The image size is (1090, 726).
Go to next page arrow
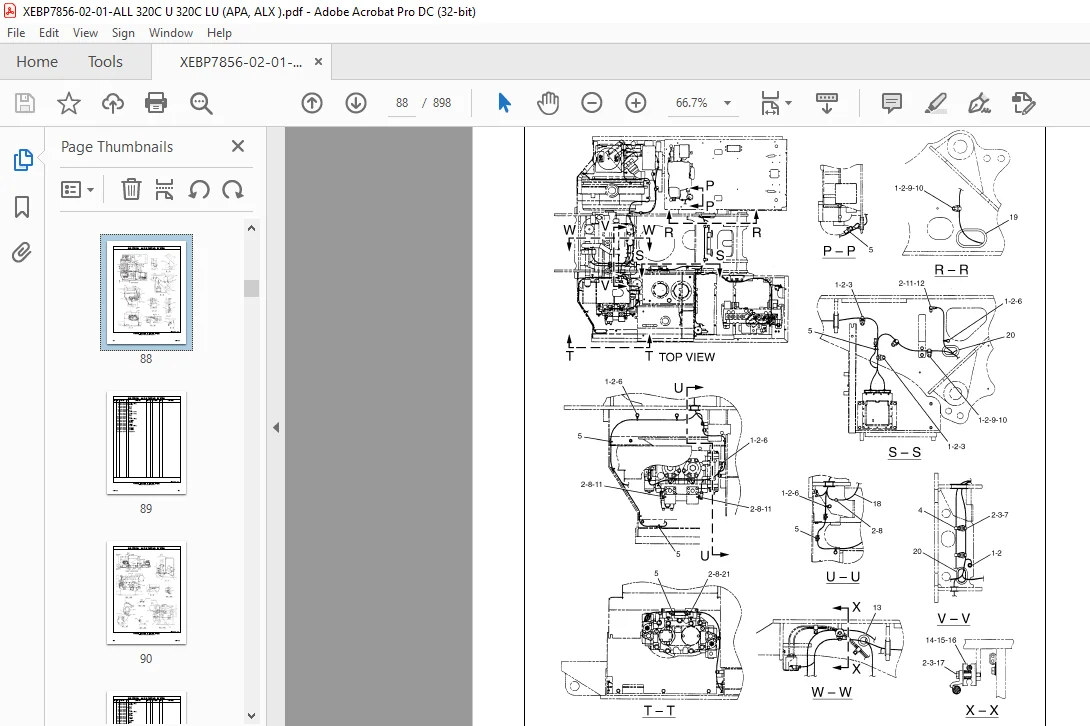[356, 103]
